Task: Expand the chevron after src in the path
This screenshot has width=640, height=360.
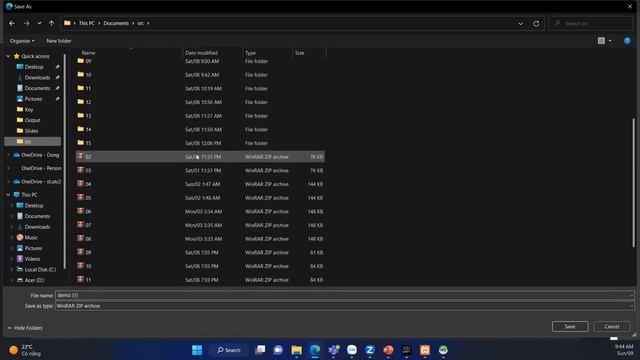Action: point(148,23)
